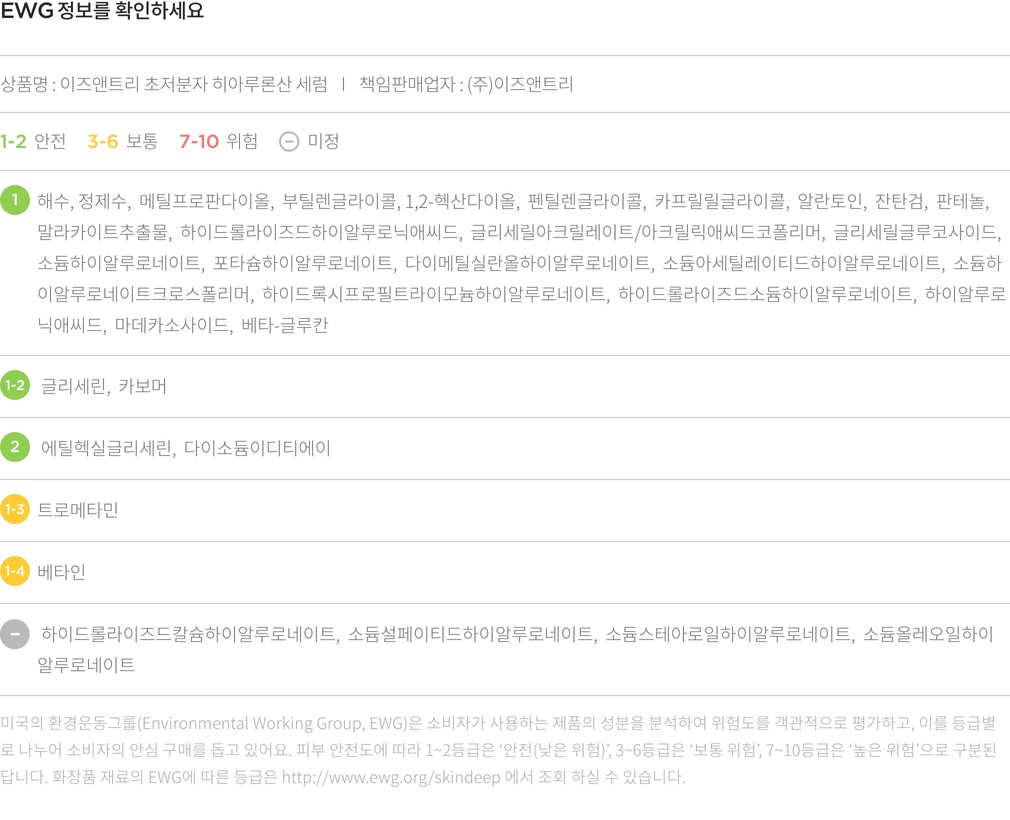The width and height of the screenshot is (1010, 820).
Task: Select the green grade 2 badge
Action: [15, 447]
